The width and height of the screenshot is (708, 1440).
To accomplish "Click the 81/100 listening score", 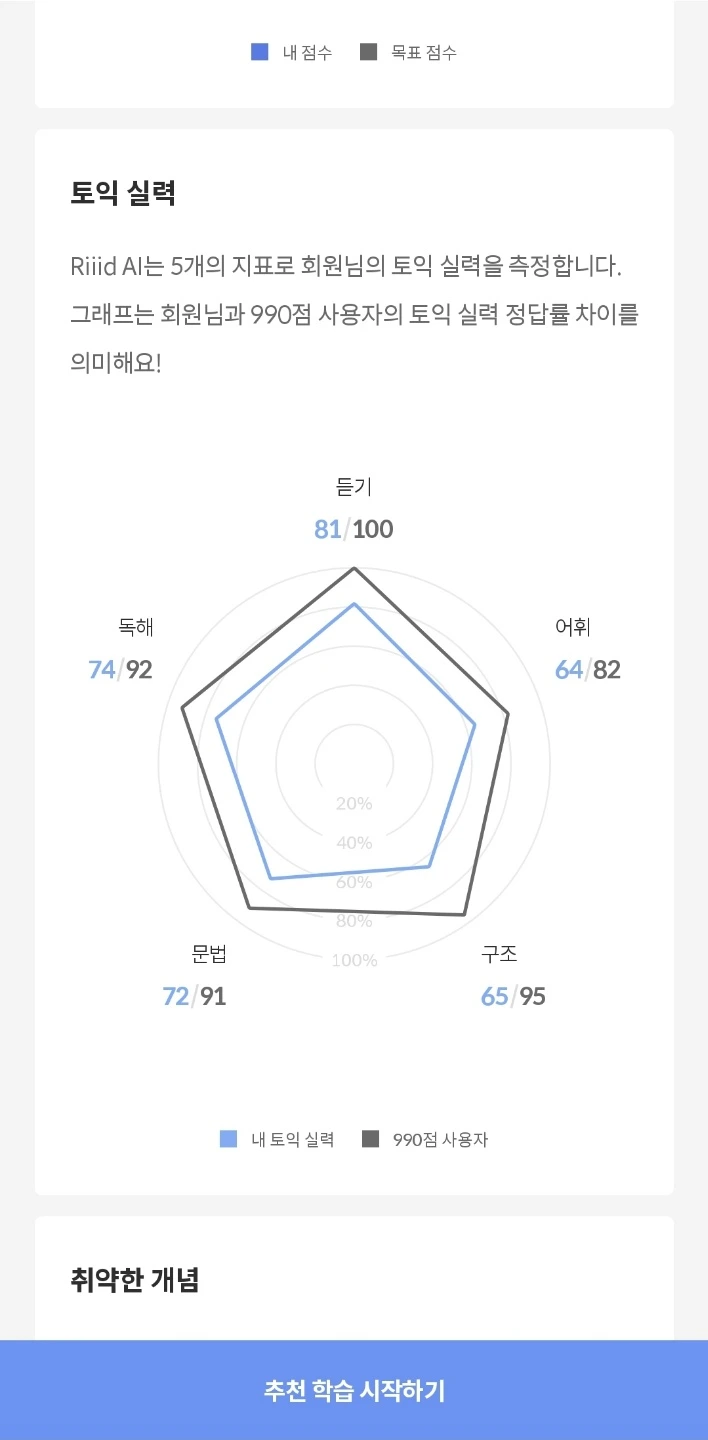I will [x=354, y=529].
